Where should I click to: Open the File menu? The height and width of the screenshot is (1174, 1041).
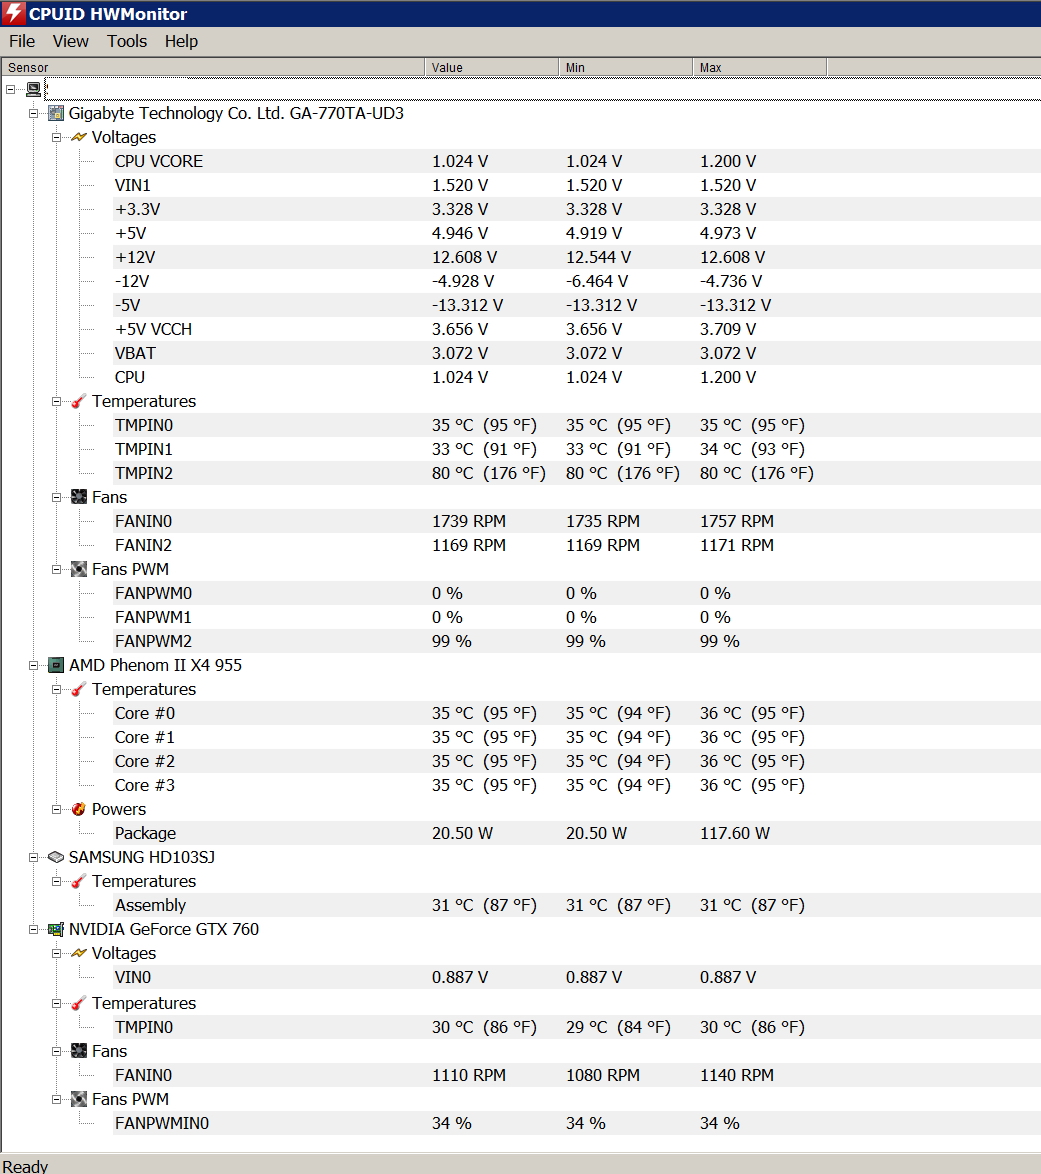[x=22, y=41]
